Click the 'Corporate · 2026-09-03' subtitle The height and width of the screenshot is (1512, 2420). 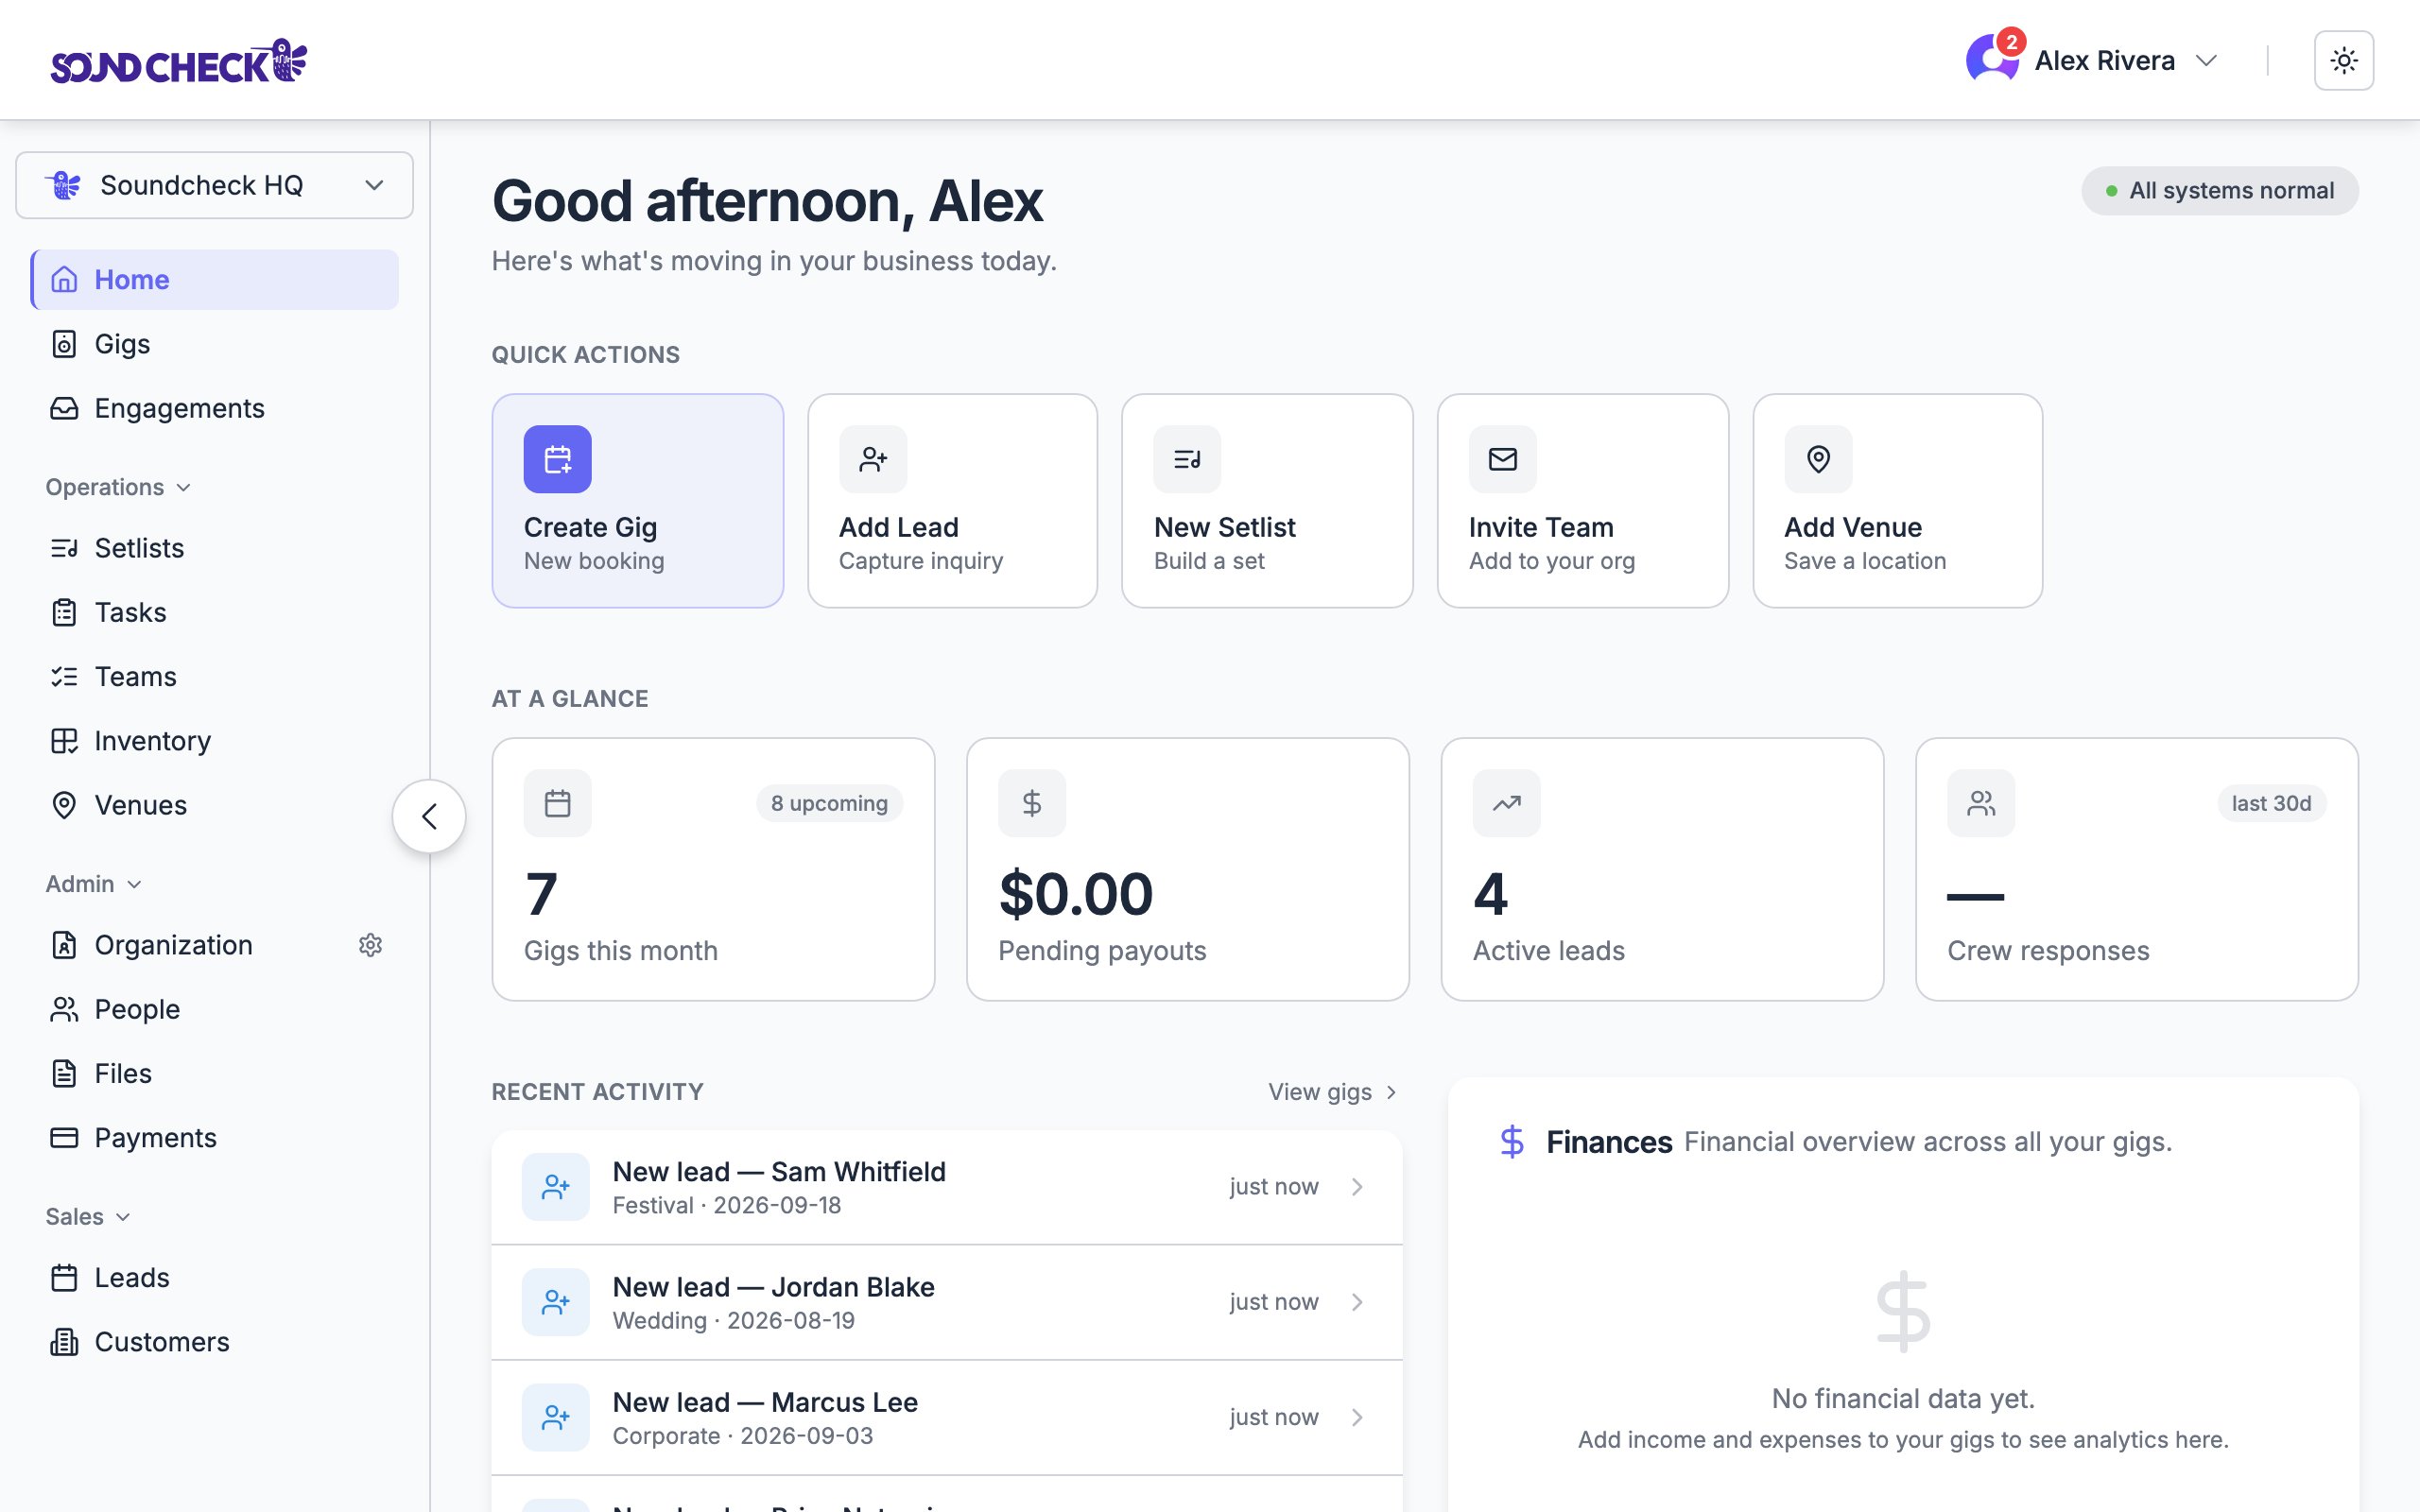pos(743,1436)
